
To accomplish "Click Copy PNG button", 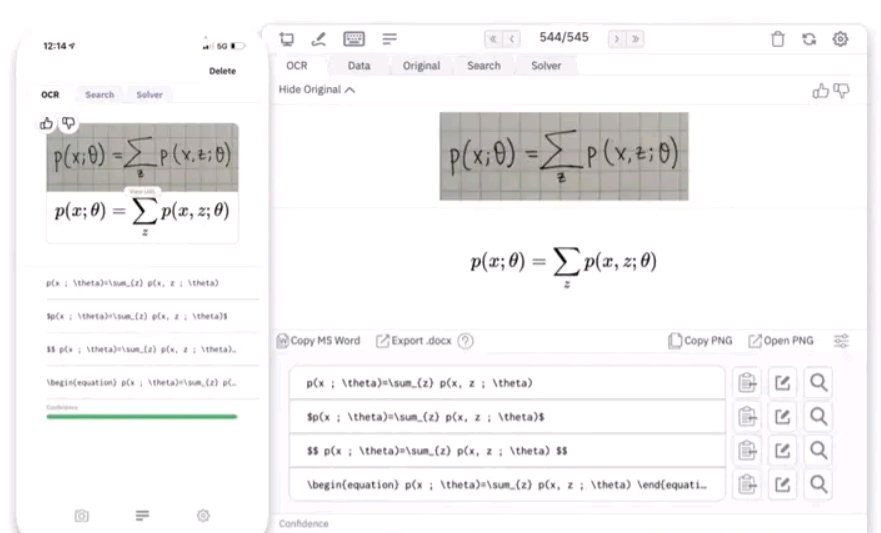I will 701,341.
